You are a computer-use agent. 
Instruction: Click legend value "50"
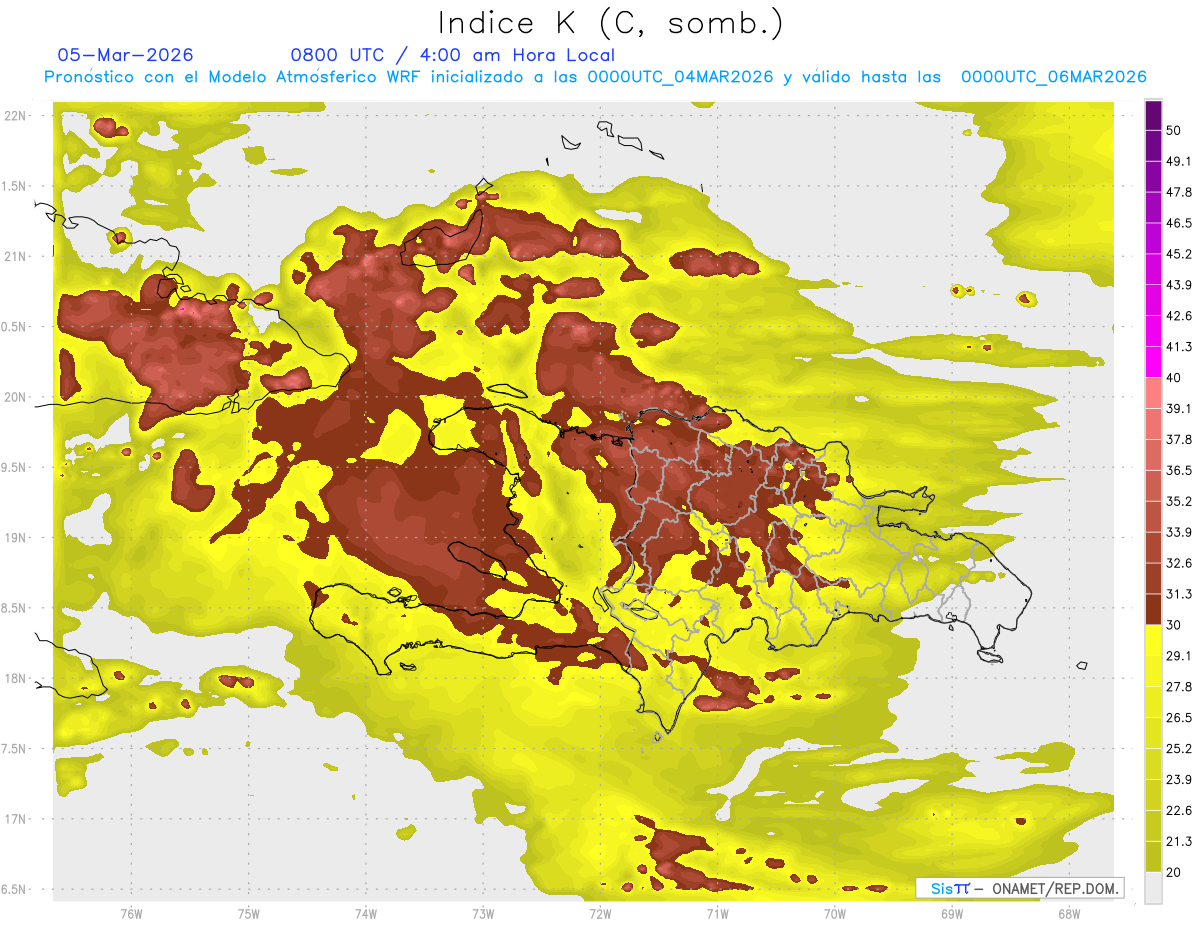click(x=1173, y=132)
